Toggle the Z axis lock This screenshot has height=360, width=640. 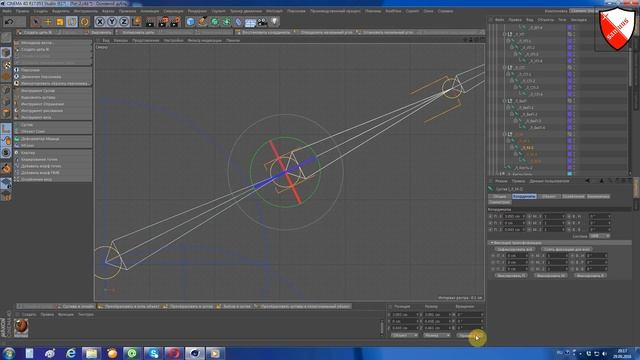tap(124, 22)
